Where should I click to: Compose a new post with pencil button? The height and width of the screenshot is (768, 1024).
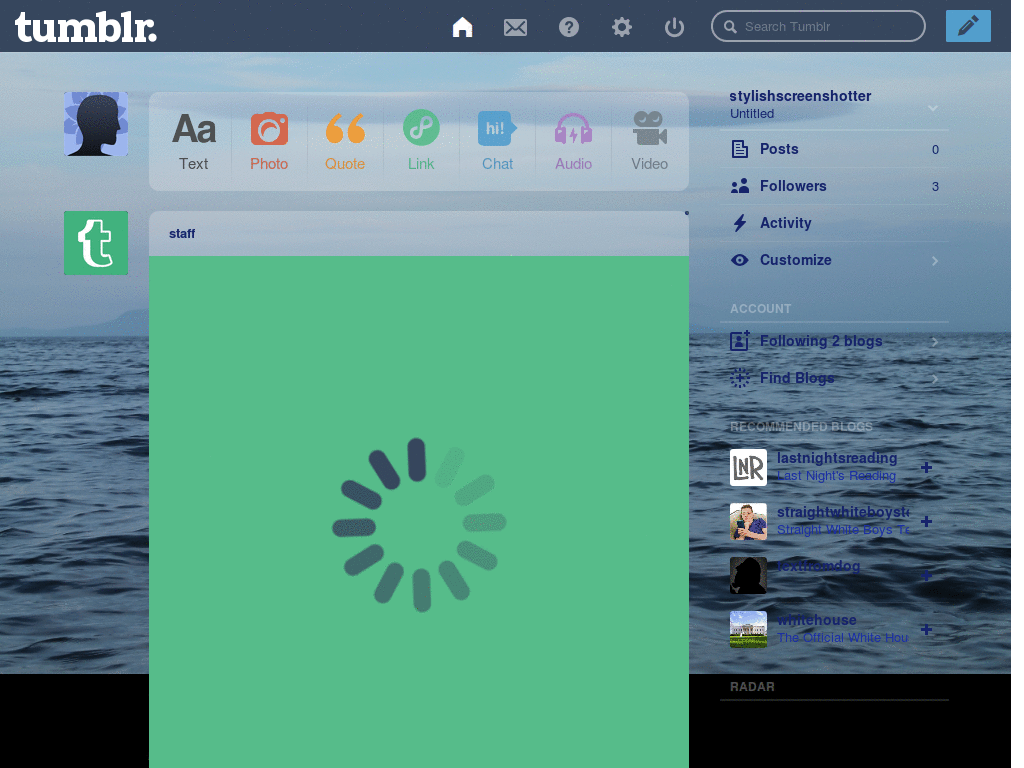point(968,26)
